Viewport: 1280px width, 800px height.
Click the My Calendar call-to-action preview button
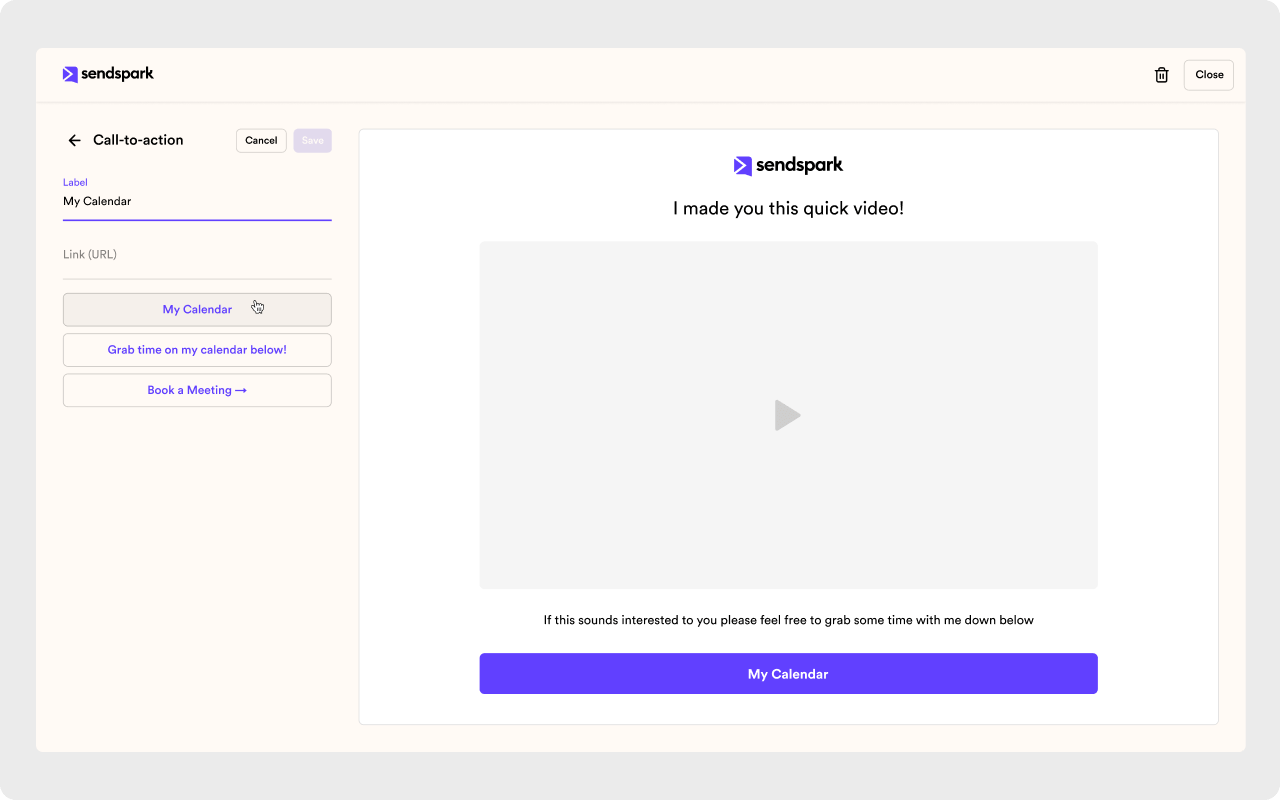pos(788,673)
